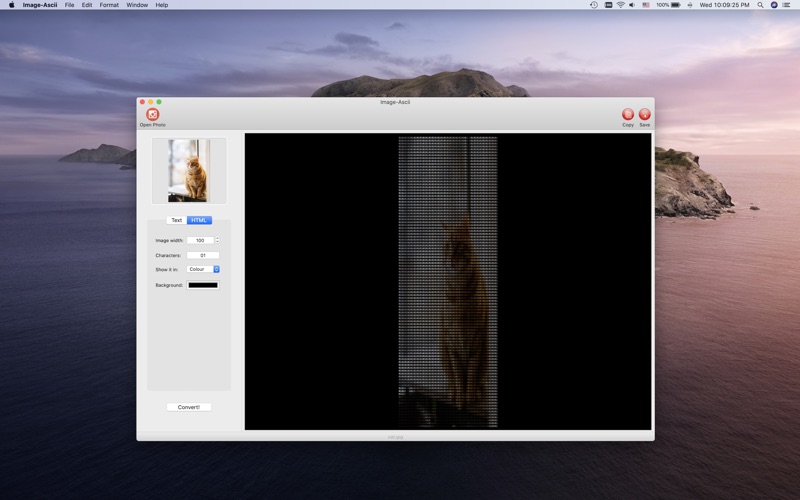The image size is (800, 500).
Task: Click the Image width stepper arrows
Action: coord(217,240)
